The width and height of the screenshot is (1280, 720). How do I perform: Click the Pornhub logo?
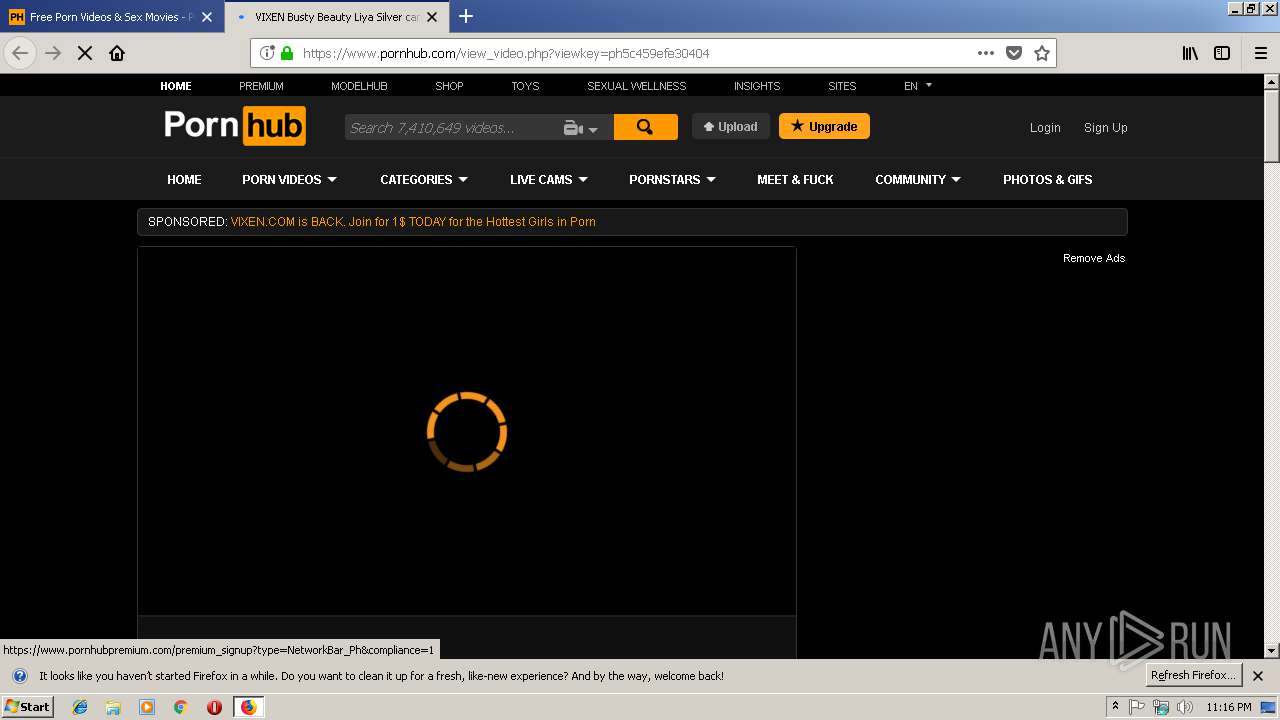click(235, 126)
